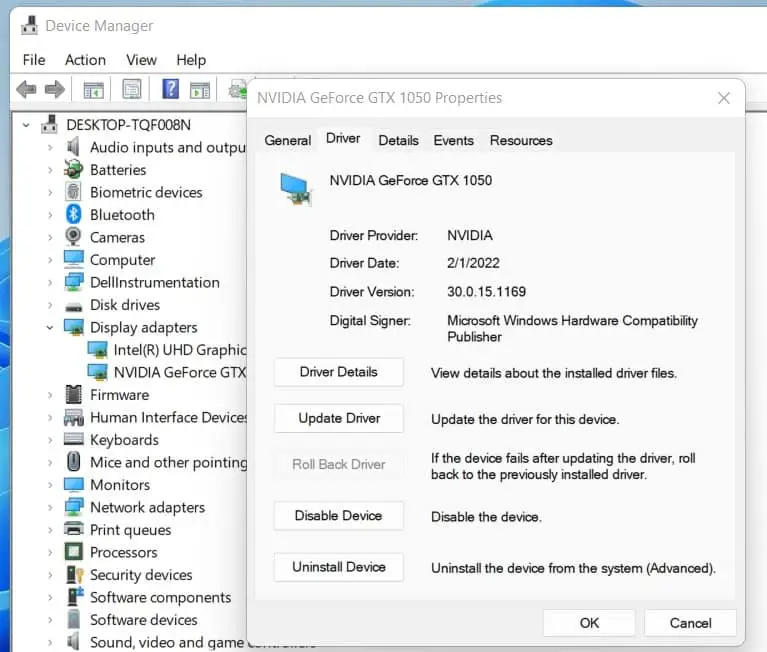The height and width of the screenshot is (652, 767).
Task: Expand the Disk drives node
Action: click(50, 305)
